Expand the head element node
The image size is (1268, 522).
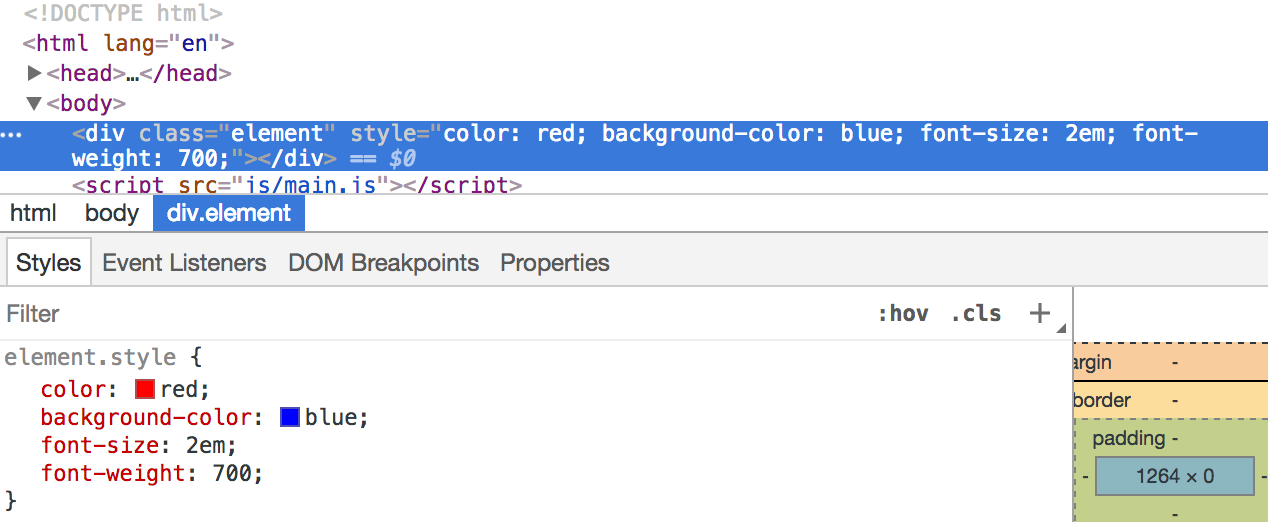pos(35,73)
